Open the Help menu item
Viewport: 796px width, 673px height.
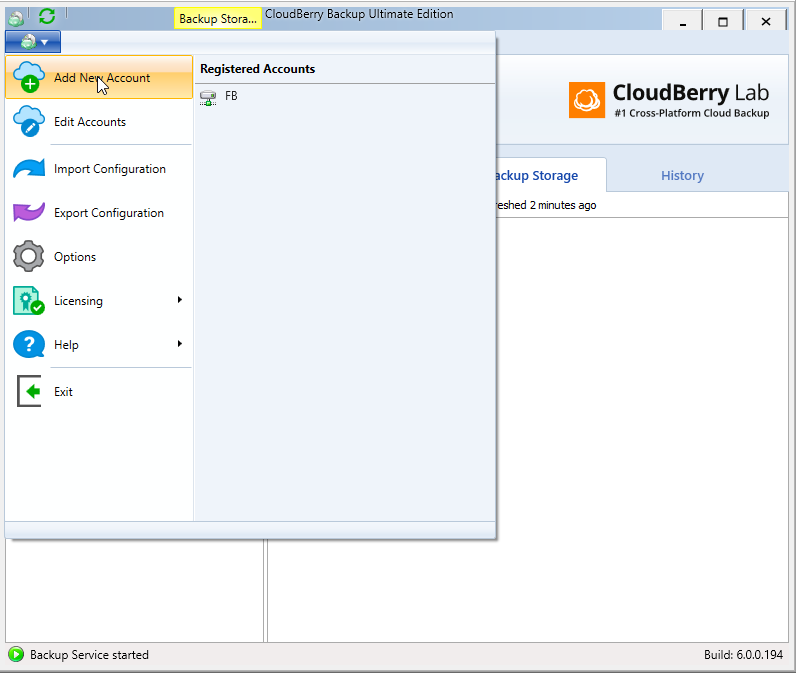[99, 344]
